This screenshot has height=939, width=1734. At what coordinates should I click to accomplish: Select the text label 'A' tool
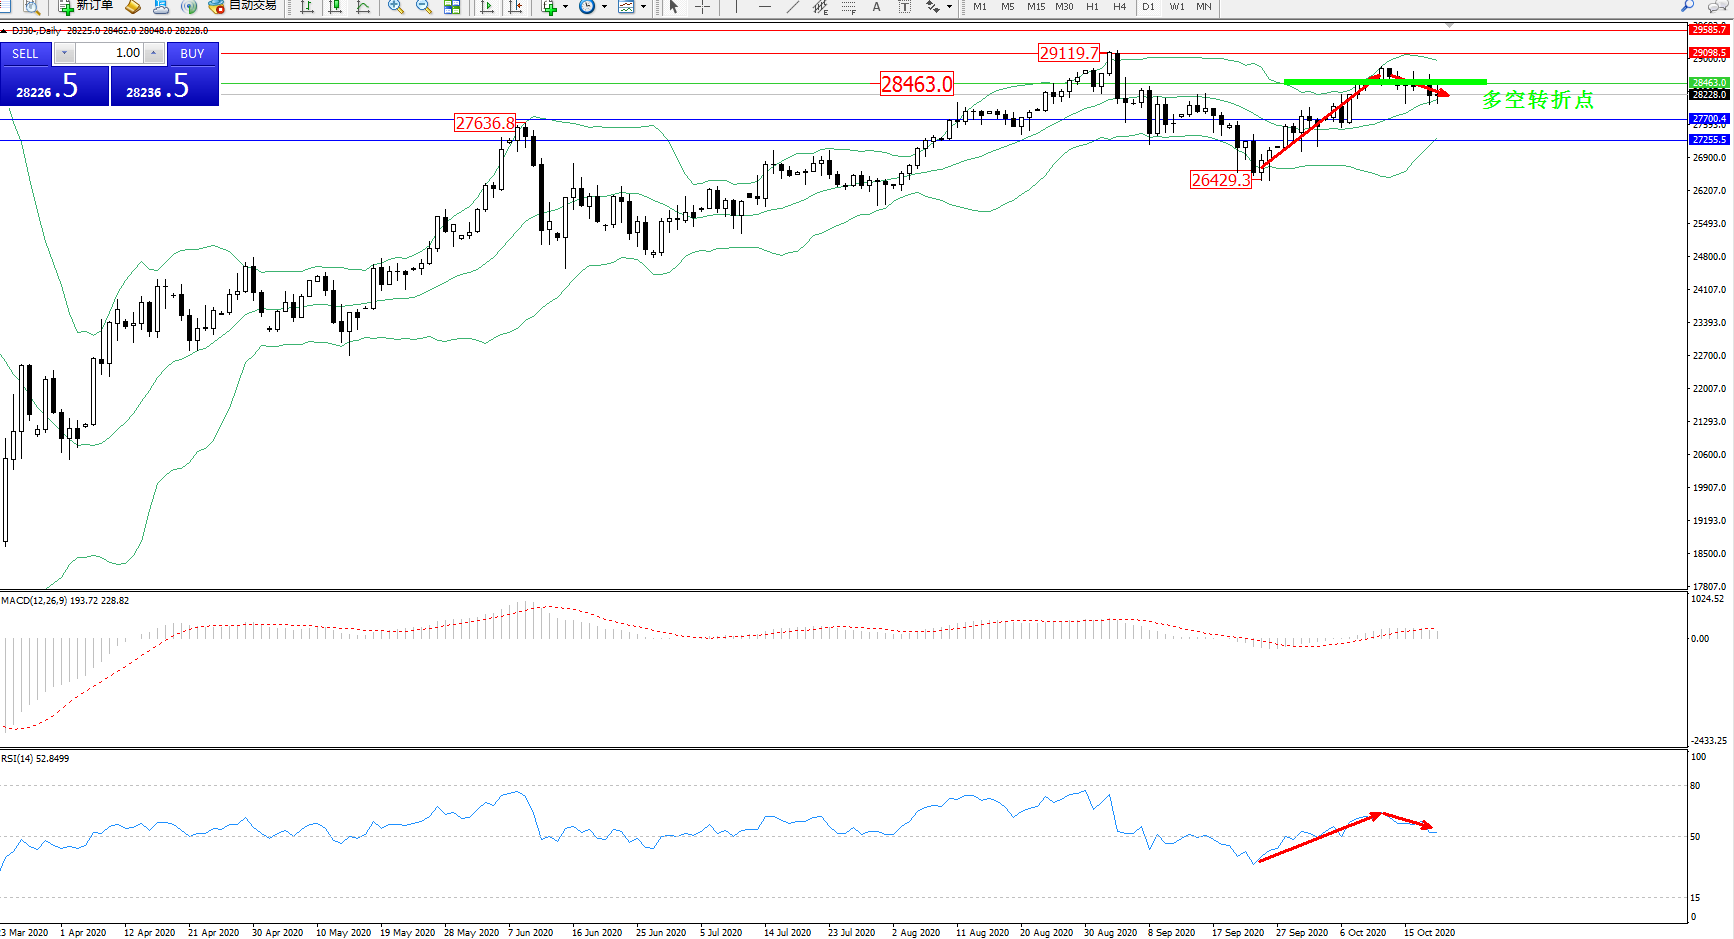877,7
